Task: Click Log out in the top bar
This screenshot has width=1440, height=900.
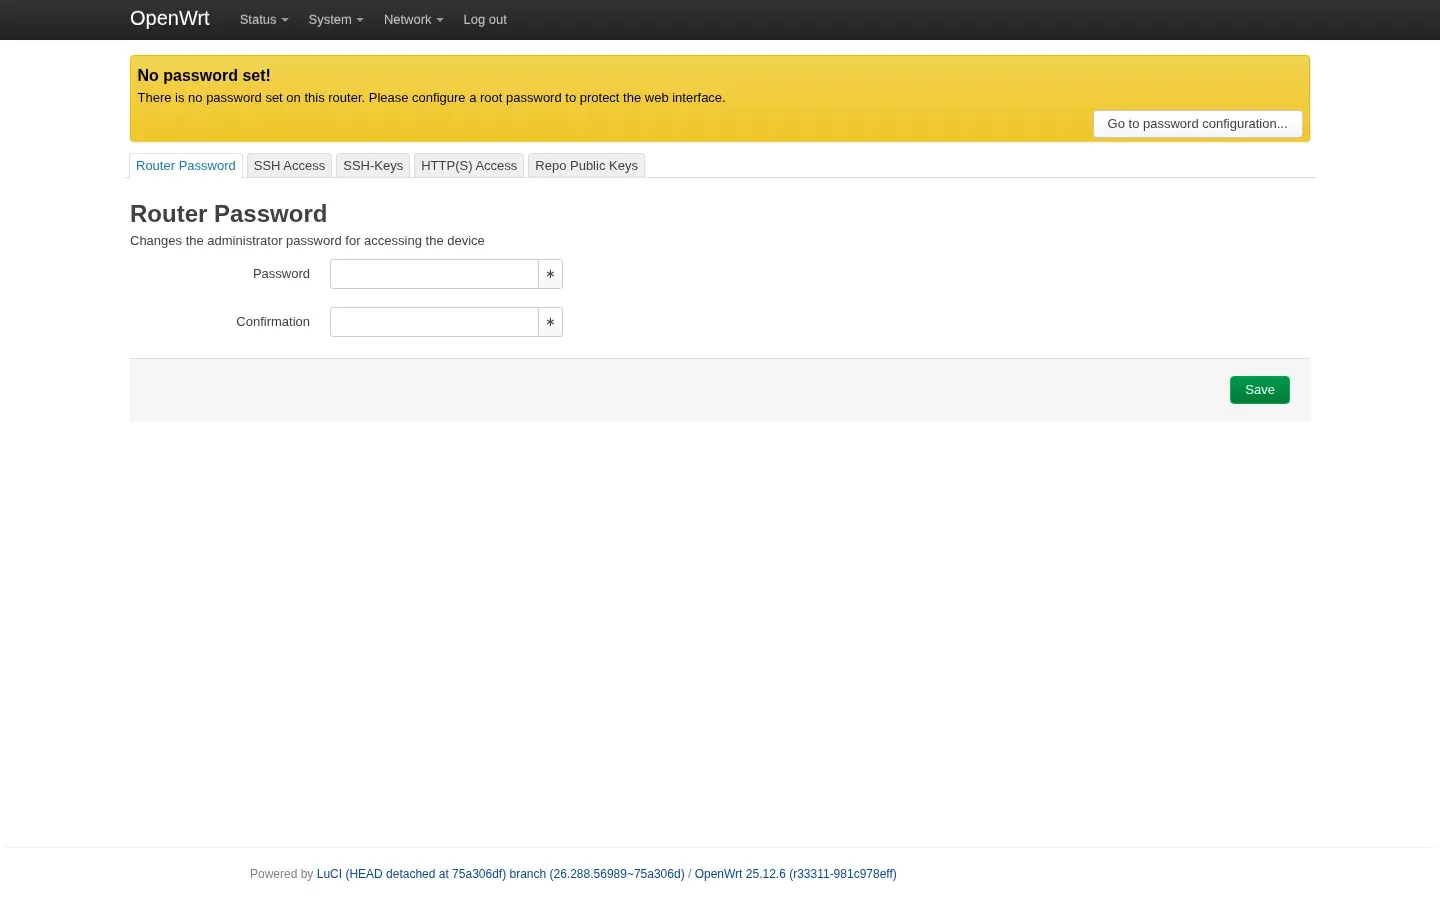Action: 485,20
